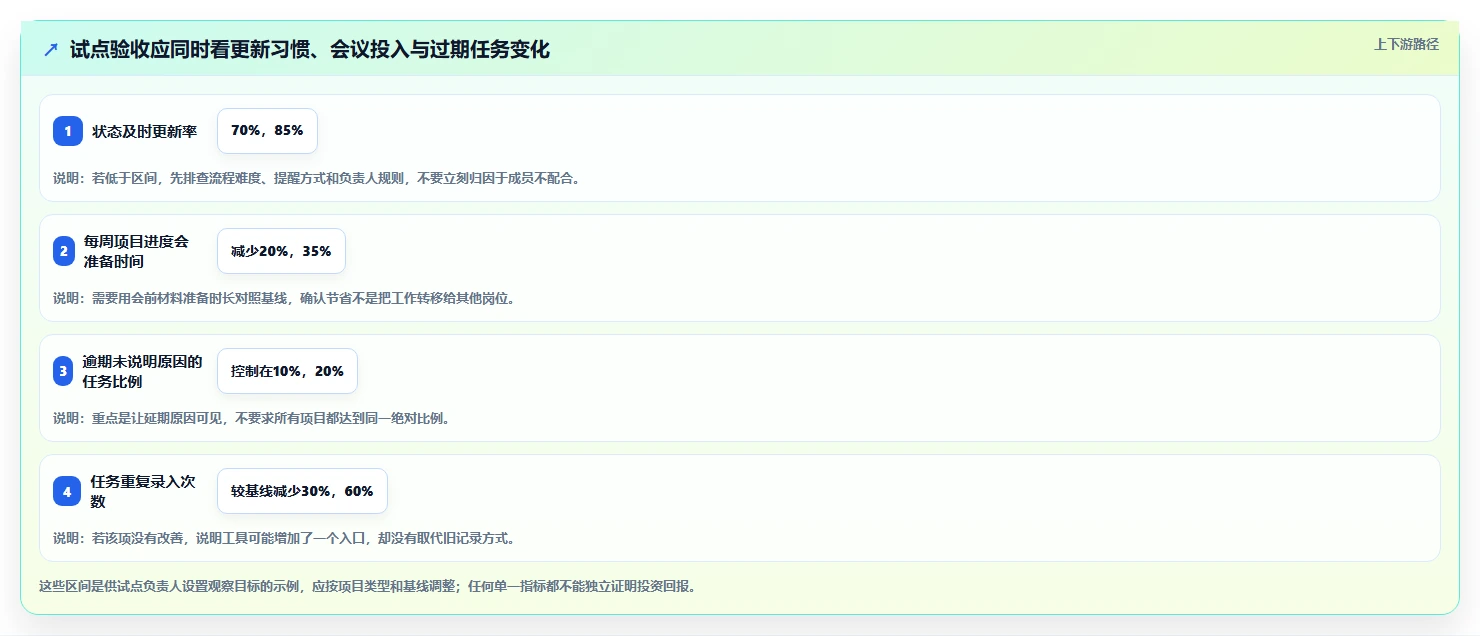The image size is (1480, 636).
Task: Click the 状态及时更新率 label
Action: point(145,131)
